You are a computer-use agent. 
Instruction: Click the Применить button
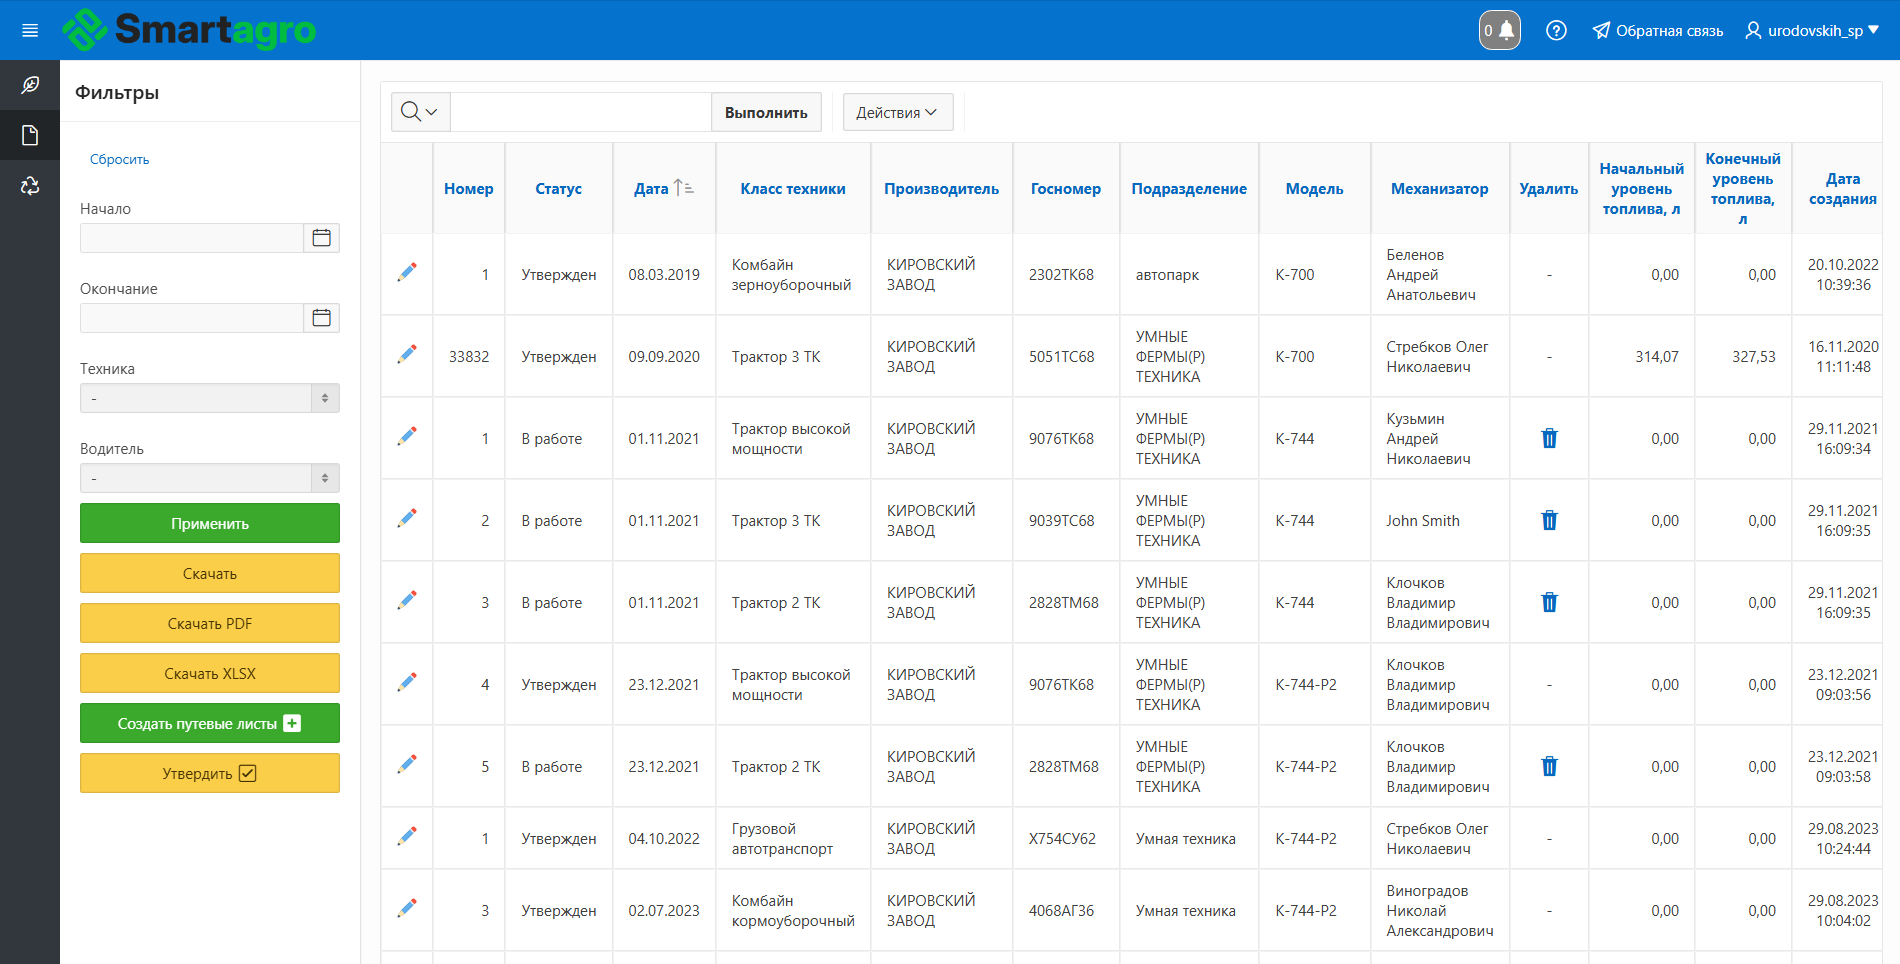tap(210, 523)
